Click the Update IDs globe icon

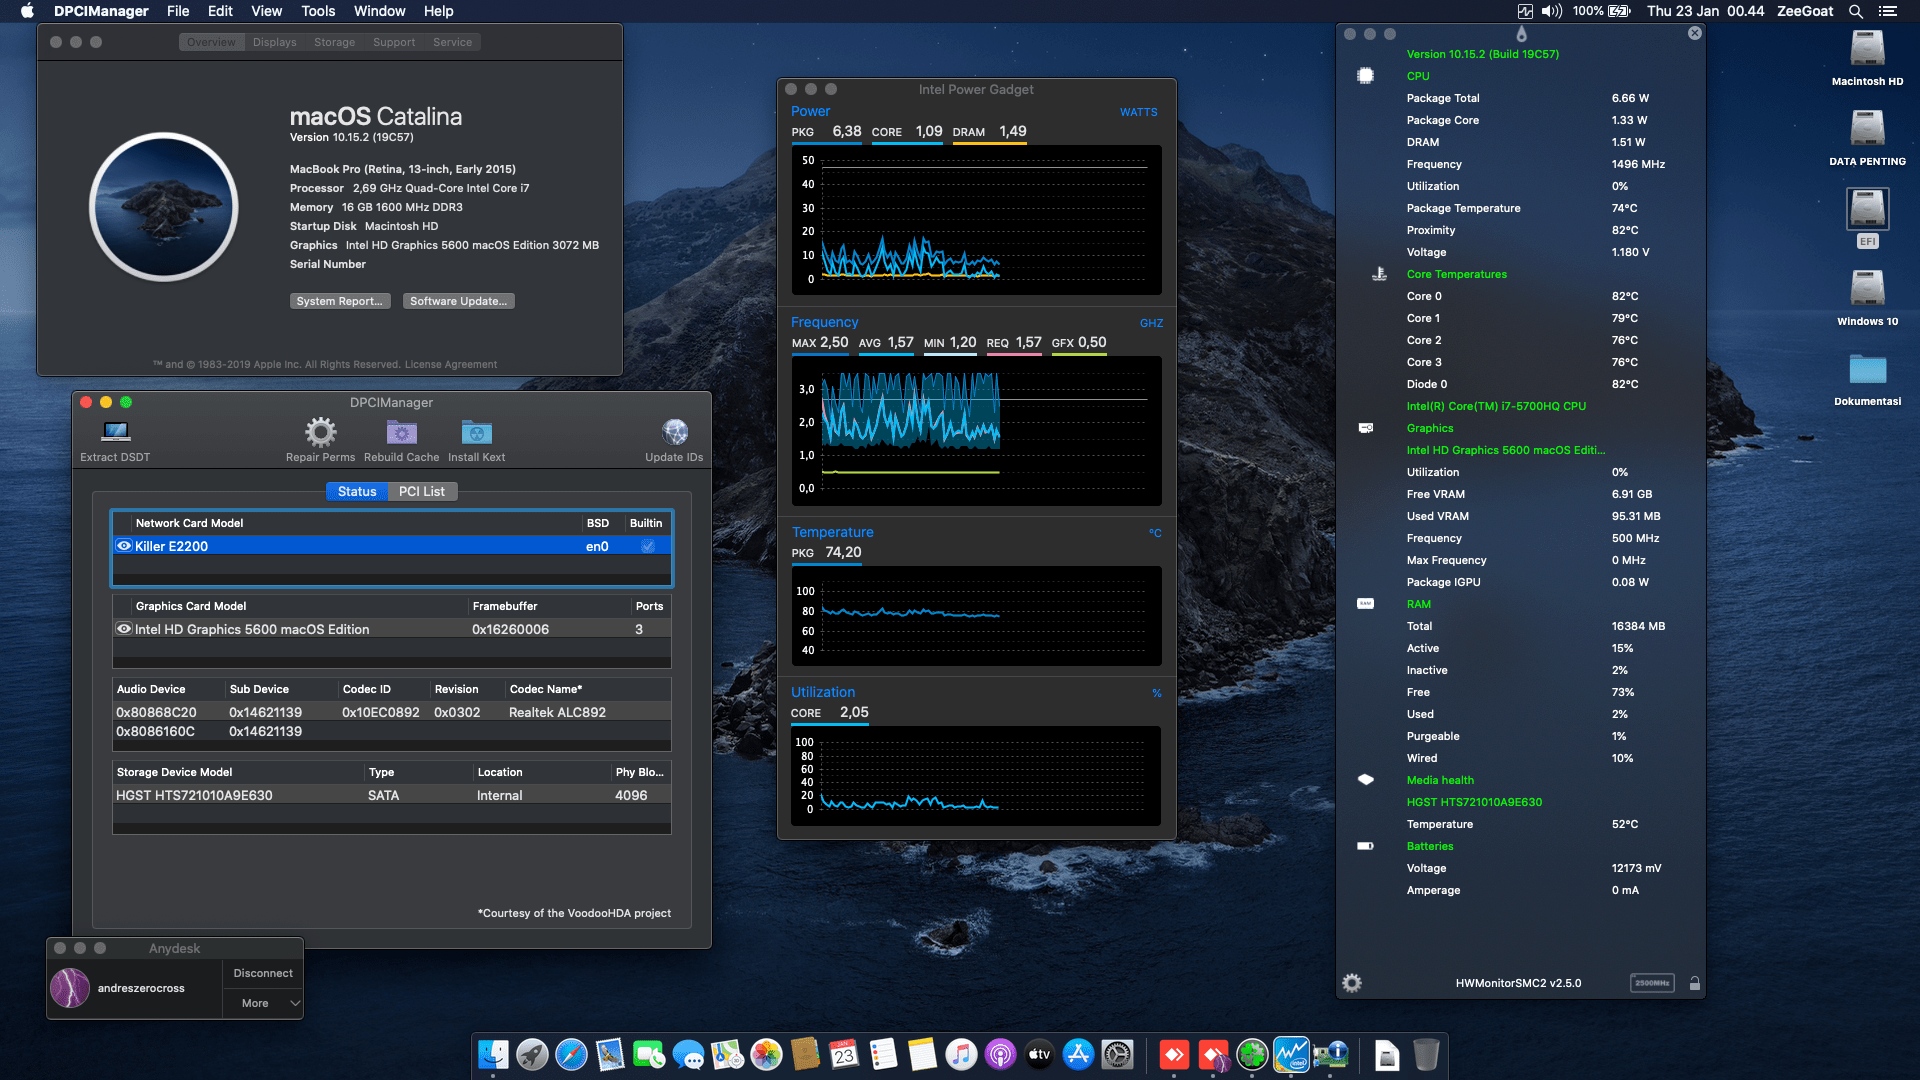pyautogui.click(x=674, y=431)
